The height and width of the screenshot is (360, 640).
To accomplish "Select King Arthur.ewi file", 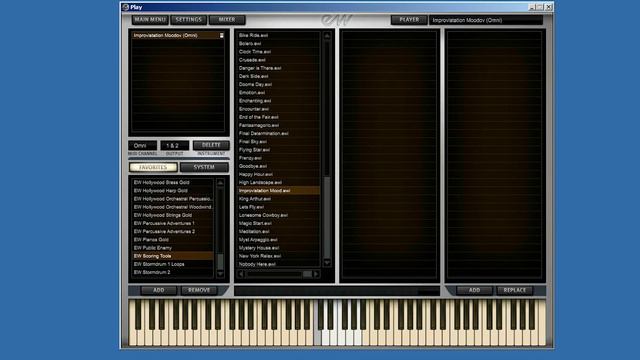I will tap(279, 199).
